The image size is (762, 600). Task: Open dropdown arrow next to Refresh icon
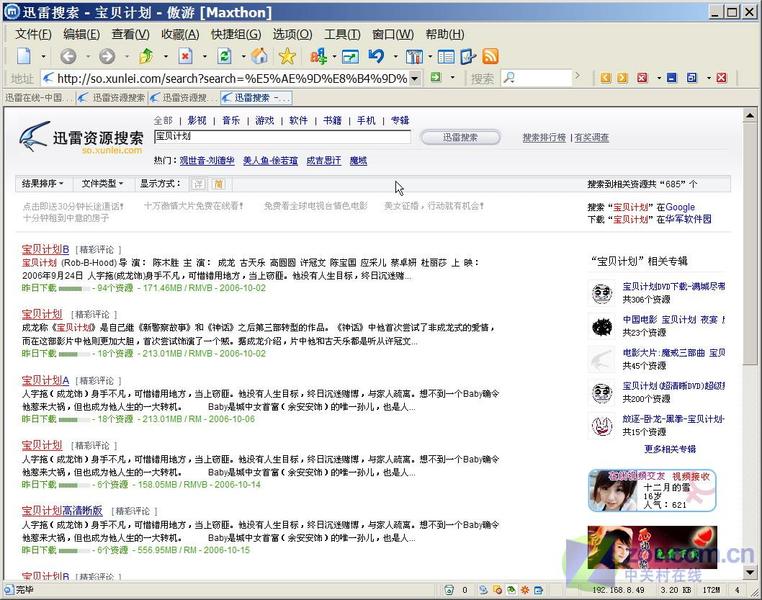click(x=243, y=57)
